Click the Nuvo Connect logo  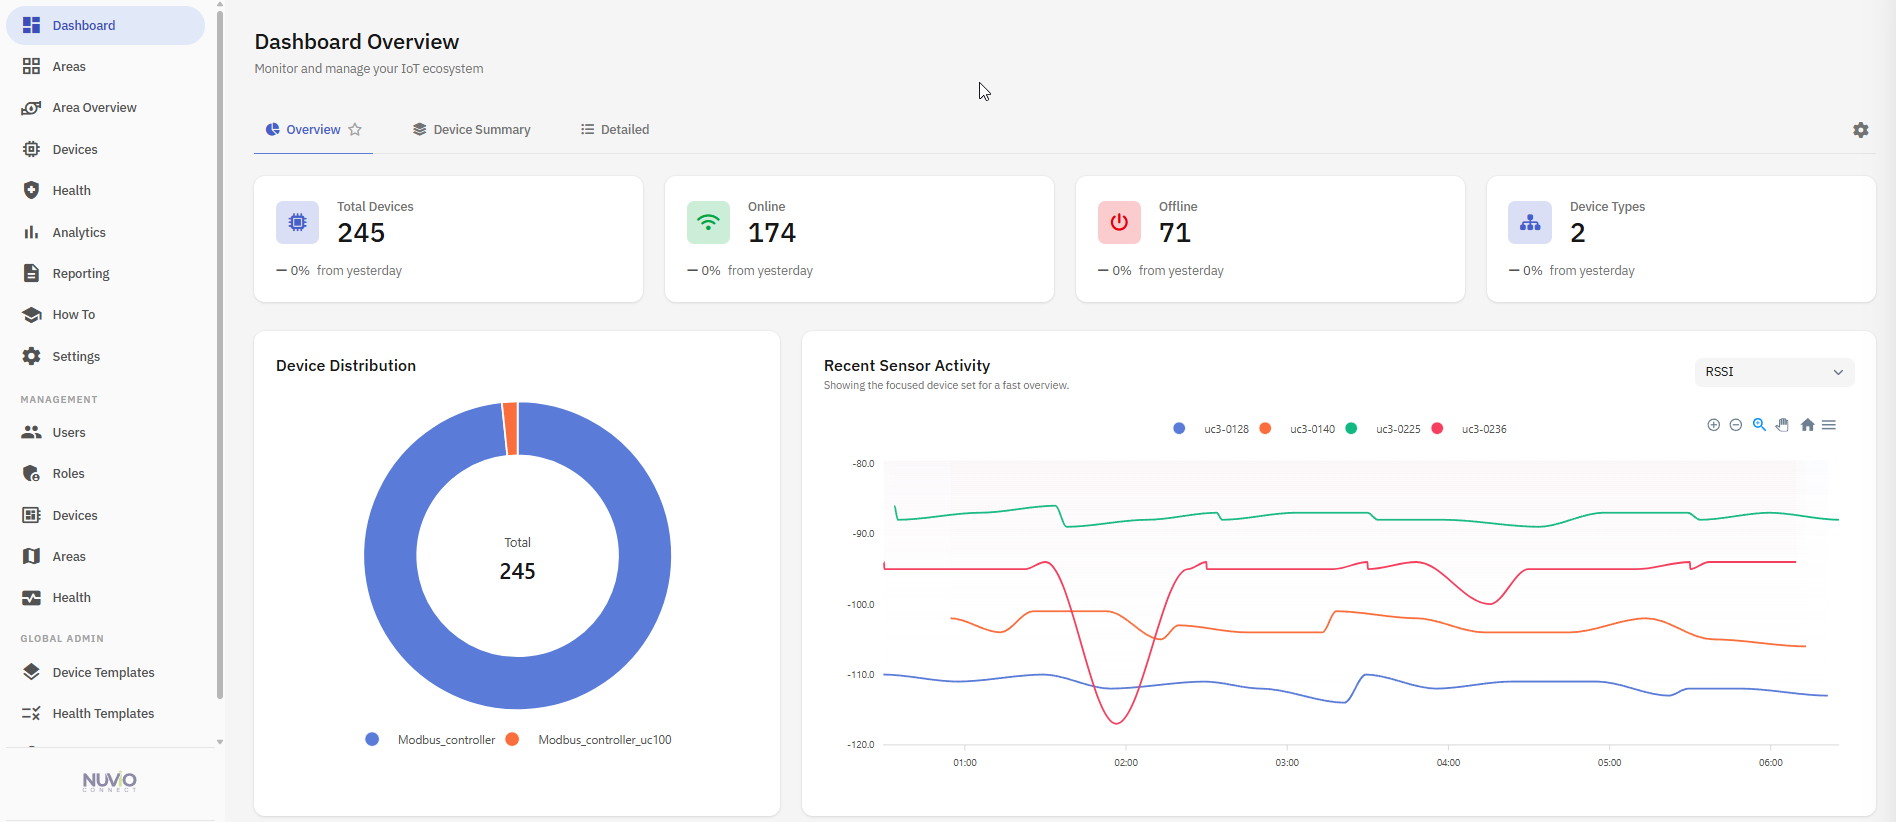[110, 782]
